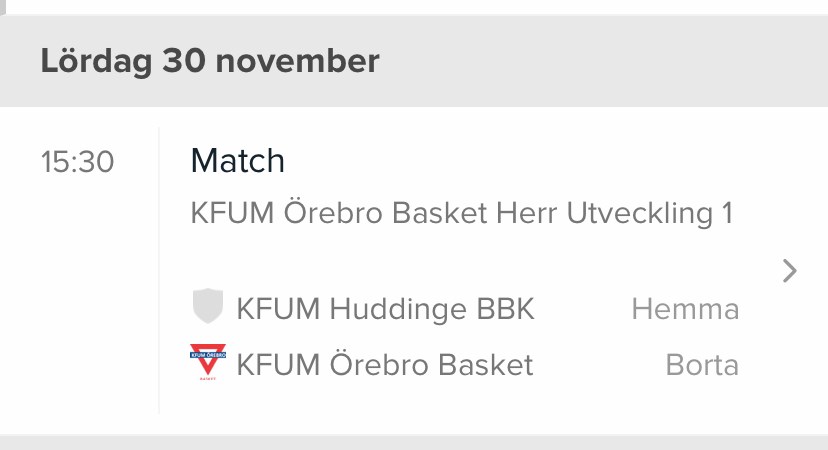
Task: Click blank space between subtitle and team rows
Action: pyautogui.click(x=461, y=260)
